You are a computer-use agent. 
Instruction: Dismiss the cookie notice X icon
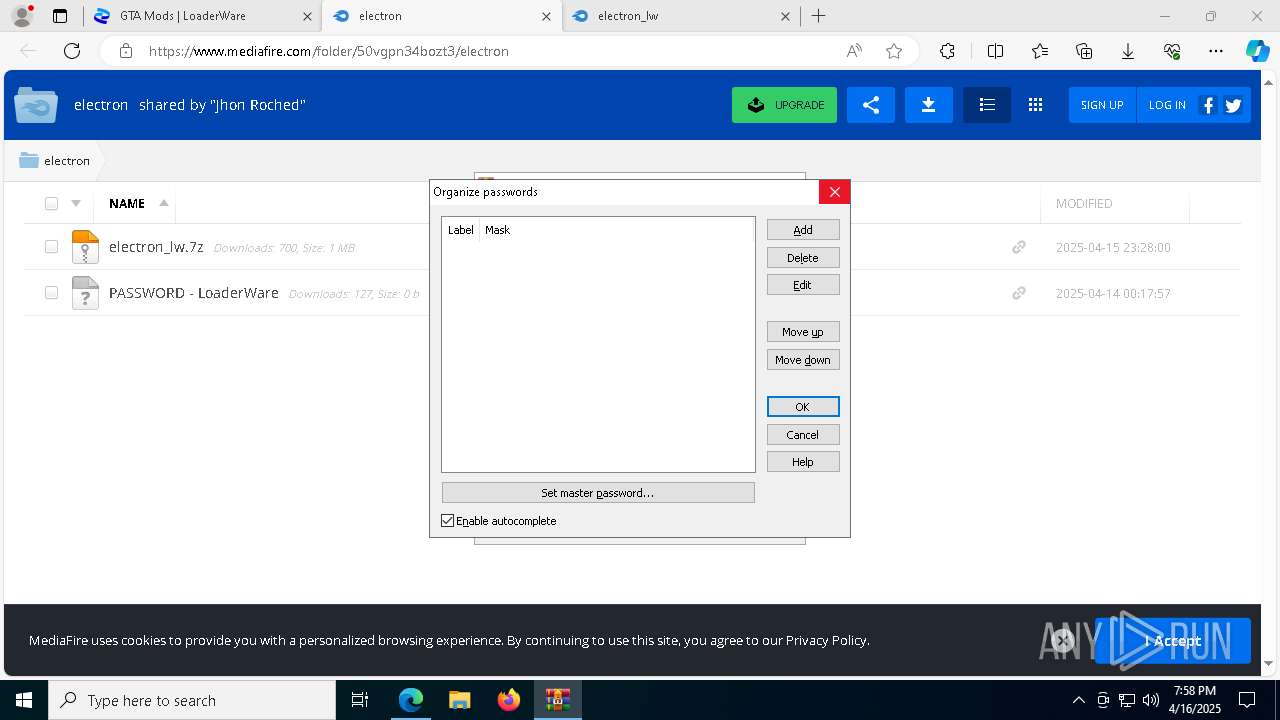pyautogui.click(x=1063, y=640)
